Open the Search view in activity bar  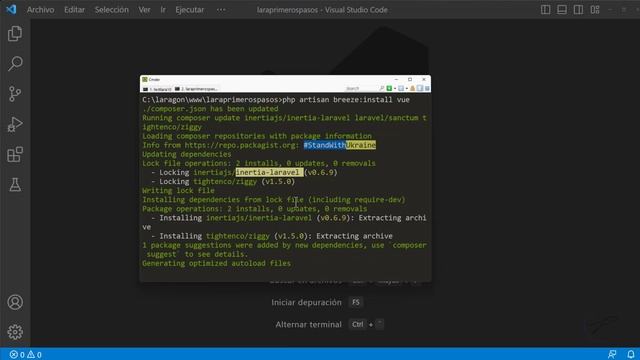[15, 64]
